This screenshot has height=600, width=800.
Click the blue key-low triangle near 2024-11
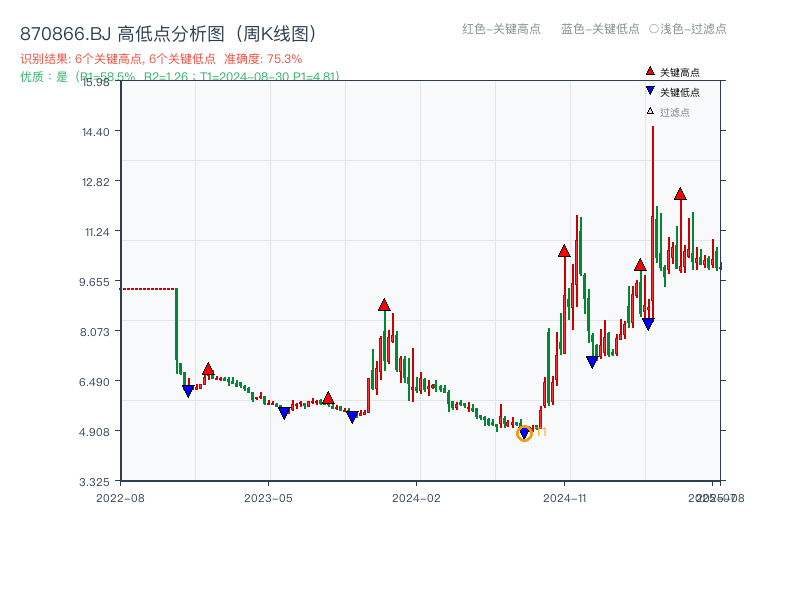pyautogui.click(x=591, y=362)
